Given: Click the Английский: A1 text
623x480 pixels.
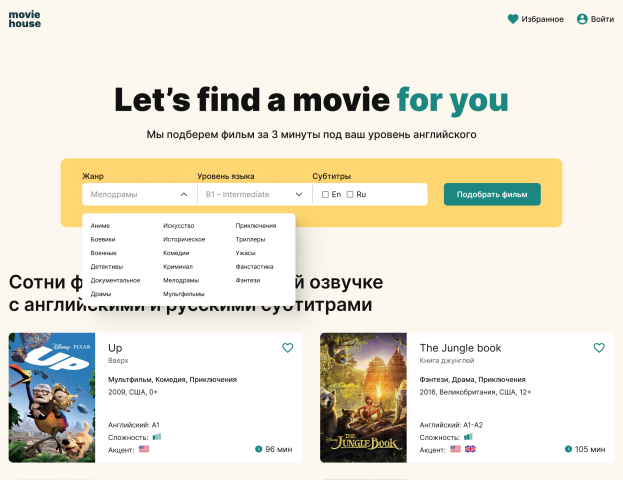Looking at the screenshot, I should pos(134,425).
